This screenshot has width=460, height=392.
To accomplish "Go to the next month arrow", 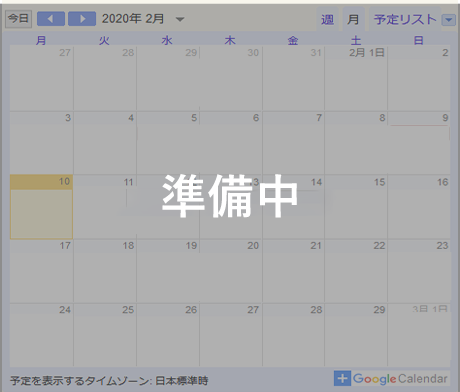I will [82, 19].
